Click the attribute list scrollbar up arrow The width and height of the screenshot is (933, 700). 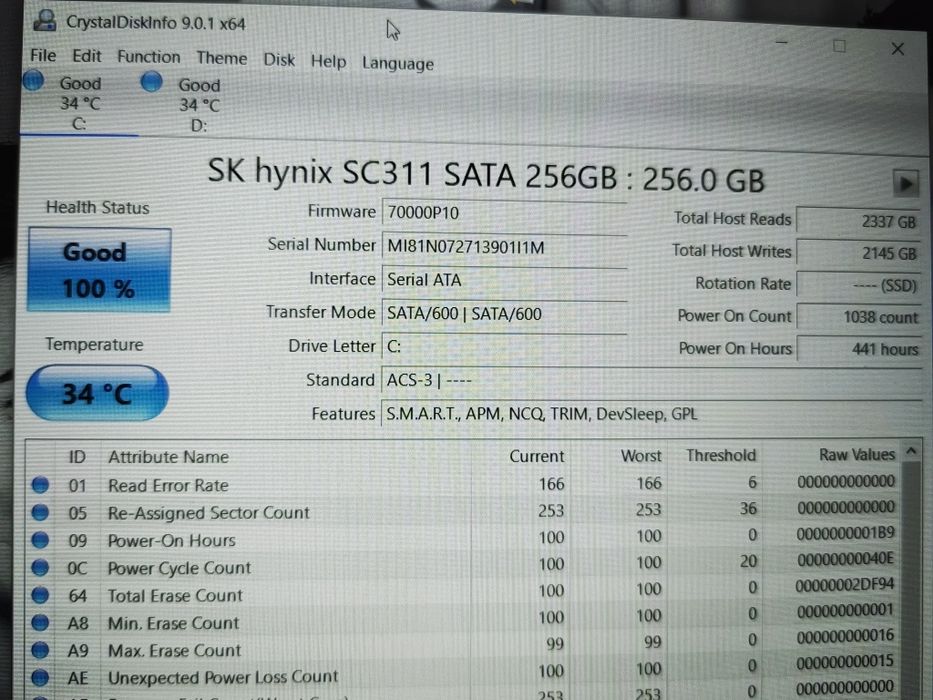[x=911, y=452]
